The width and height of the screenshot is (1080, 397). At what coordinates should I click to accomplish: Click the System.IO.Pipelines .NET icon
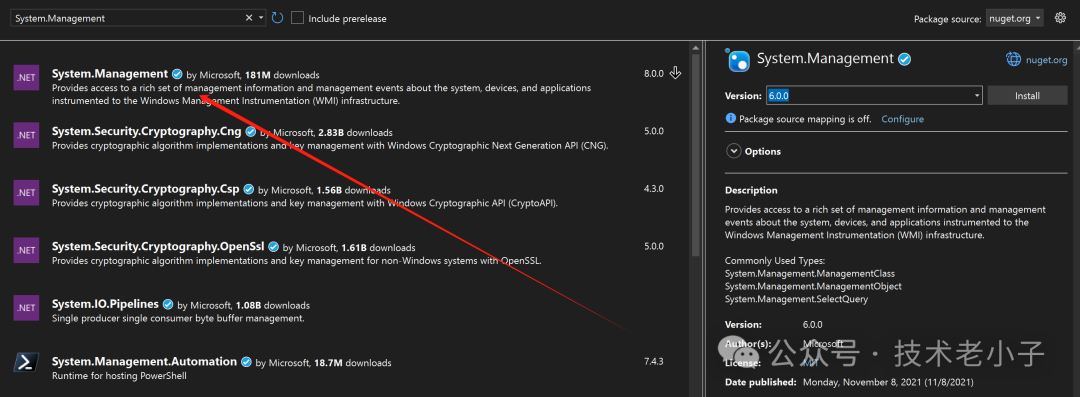coord(26,308)
